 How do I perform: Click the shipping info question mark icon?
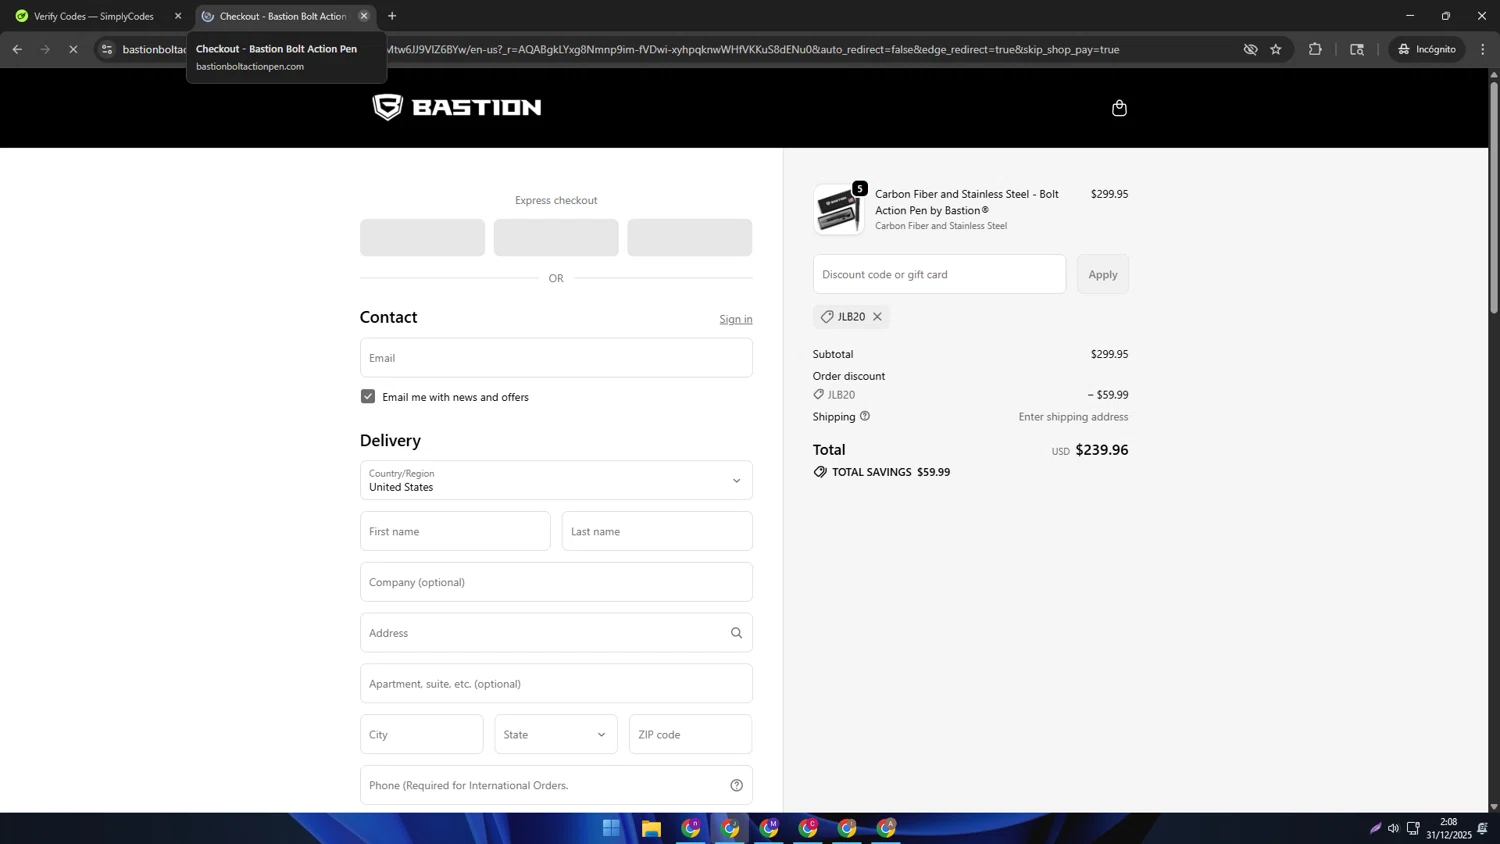(x=865, y=416)
